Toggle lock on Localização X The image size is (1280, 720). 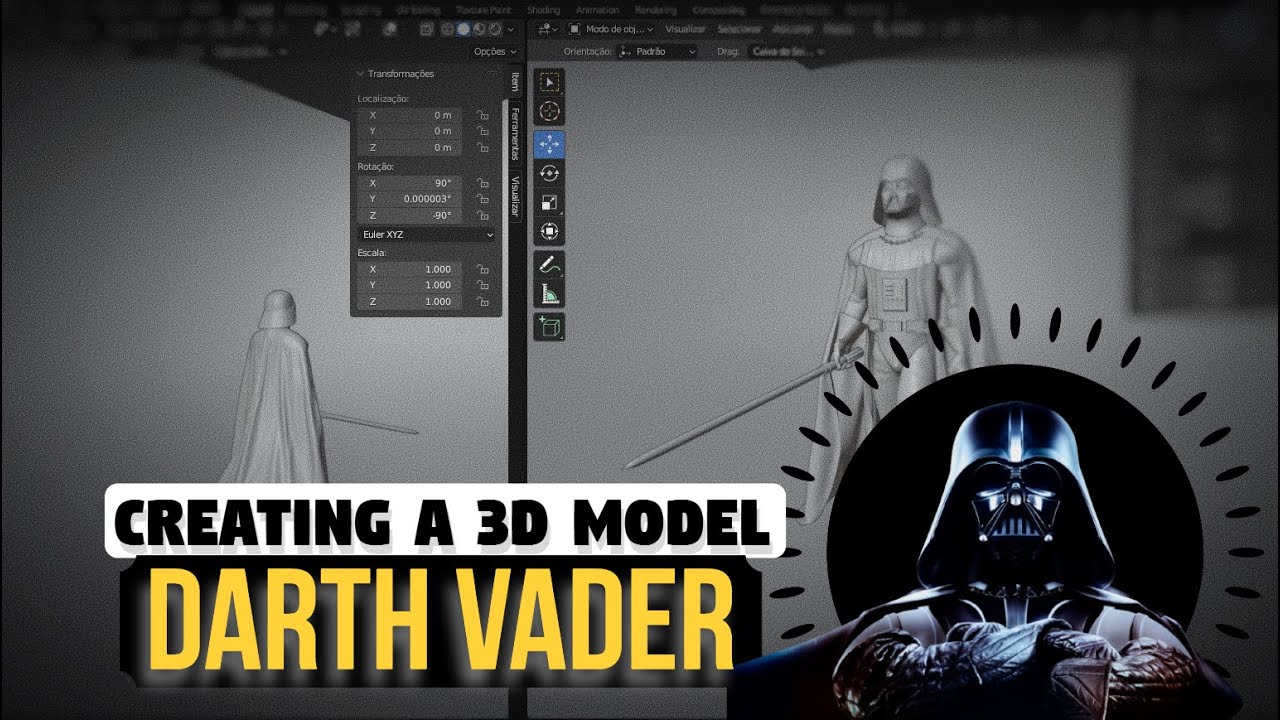click(482, 115)
